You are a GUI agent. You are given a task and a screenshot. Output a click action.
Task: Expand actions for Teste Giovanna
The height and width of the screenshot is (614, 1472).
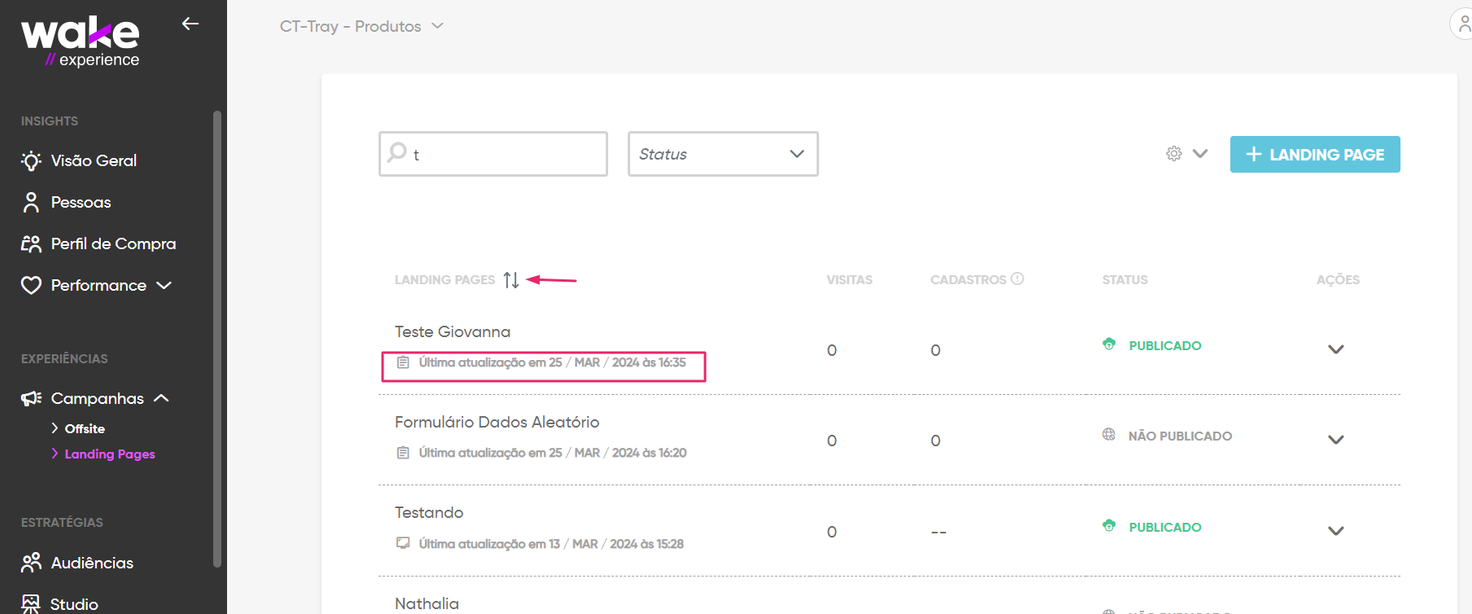[x=1336, y=350]
